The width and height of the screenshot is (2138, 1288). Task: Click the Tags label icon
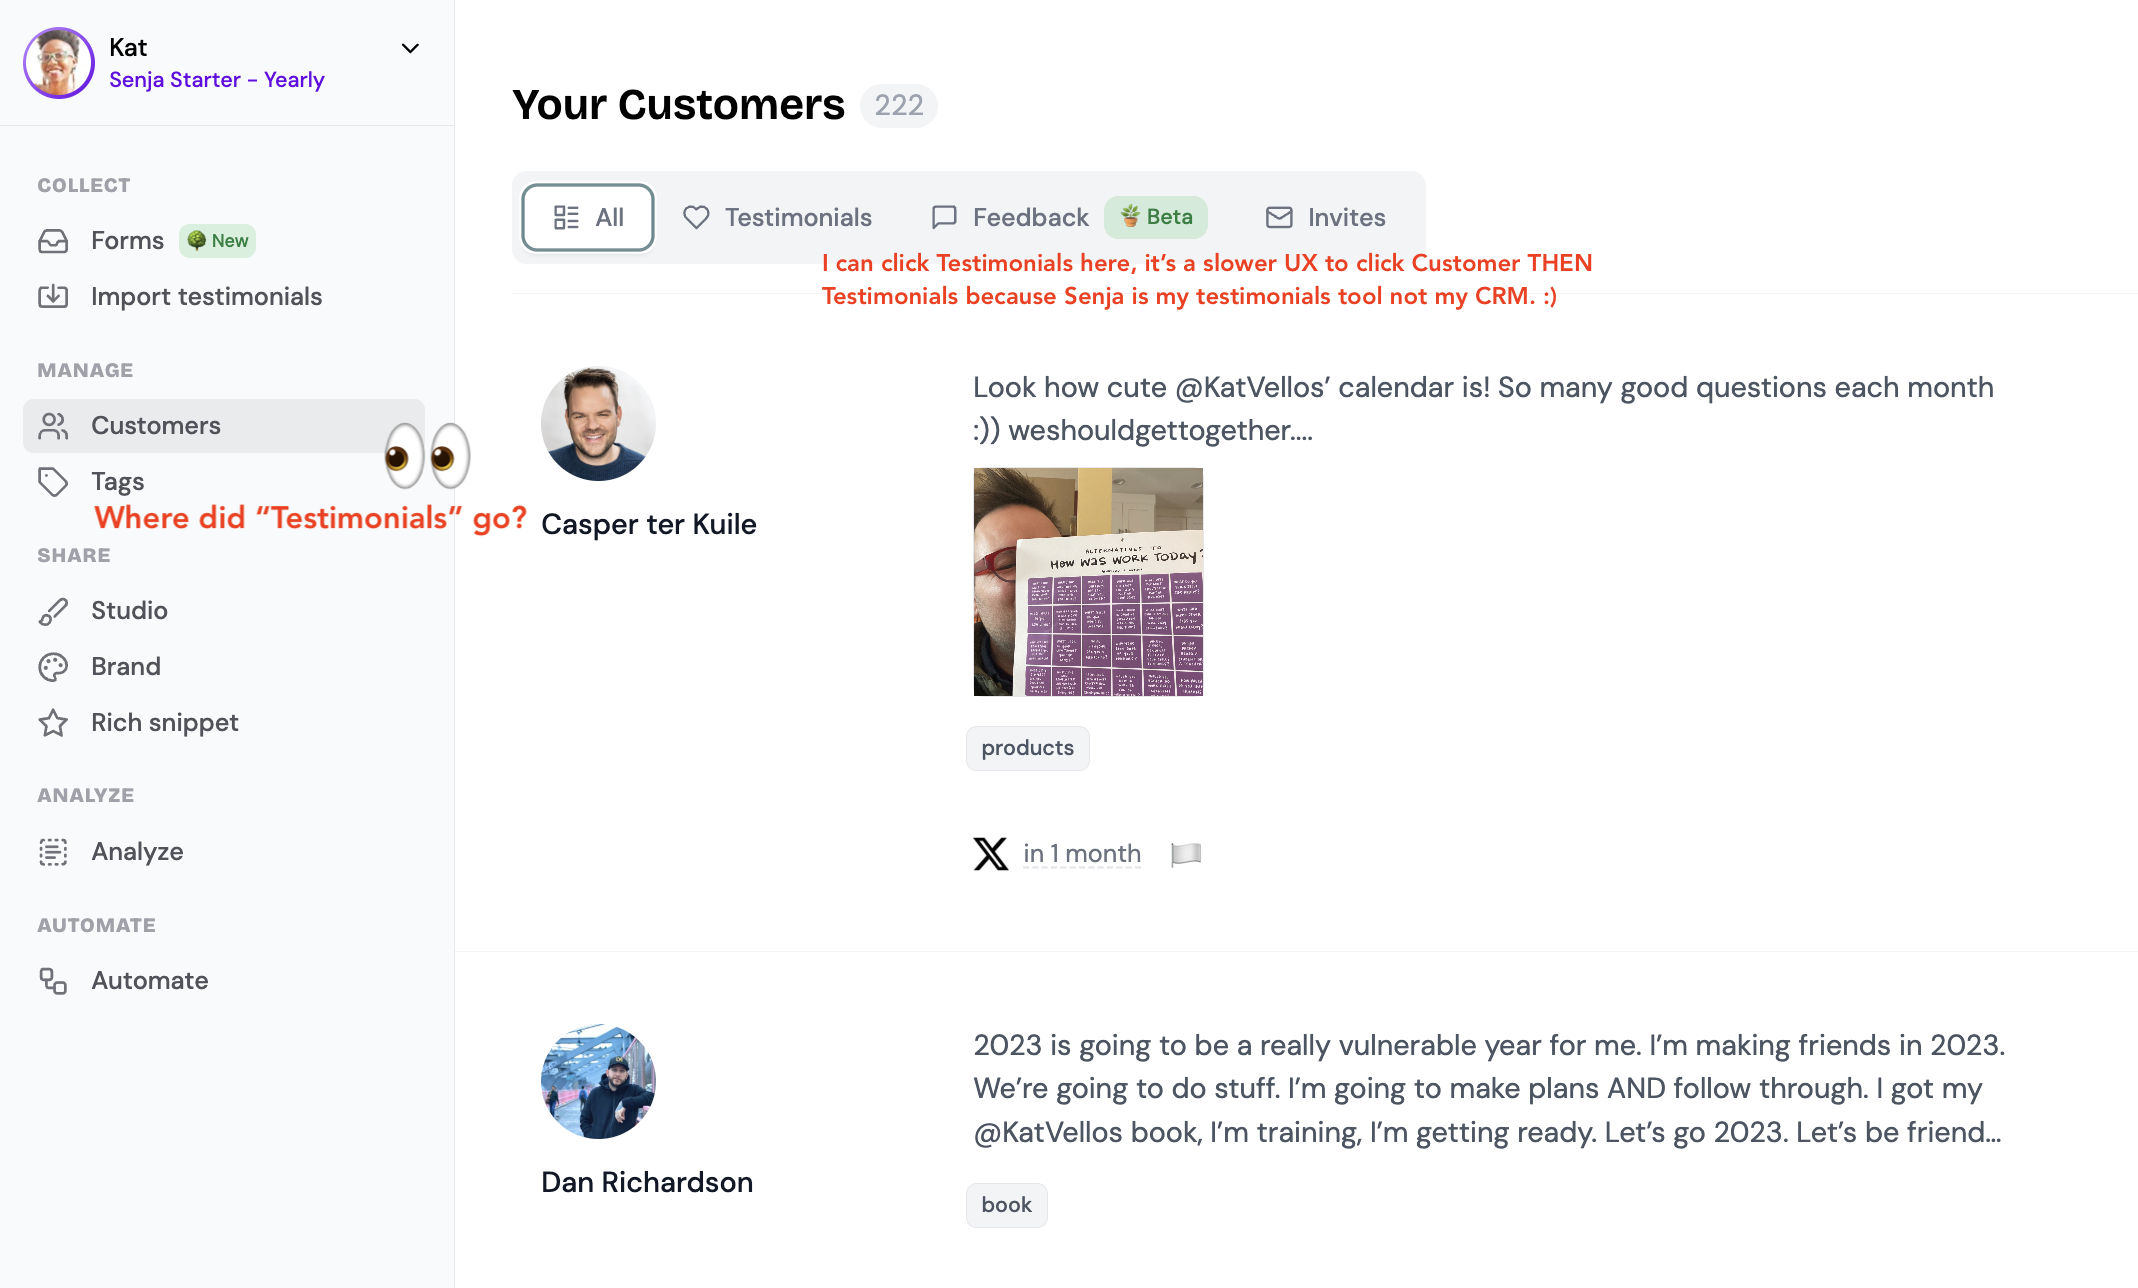coord(53,482)
